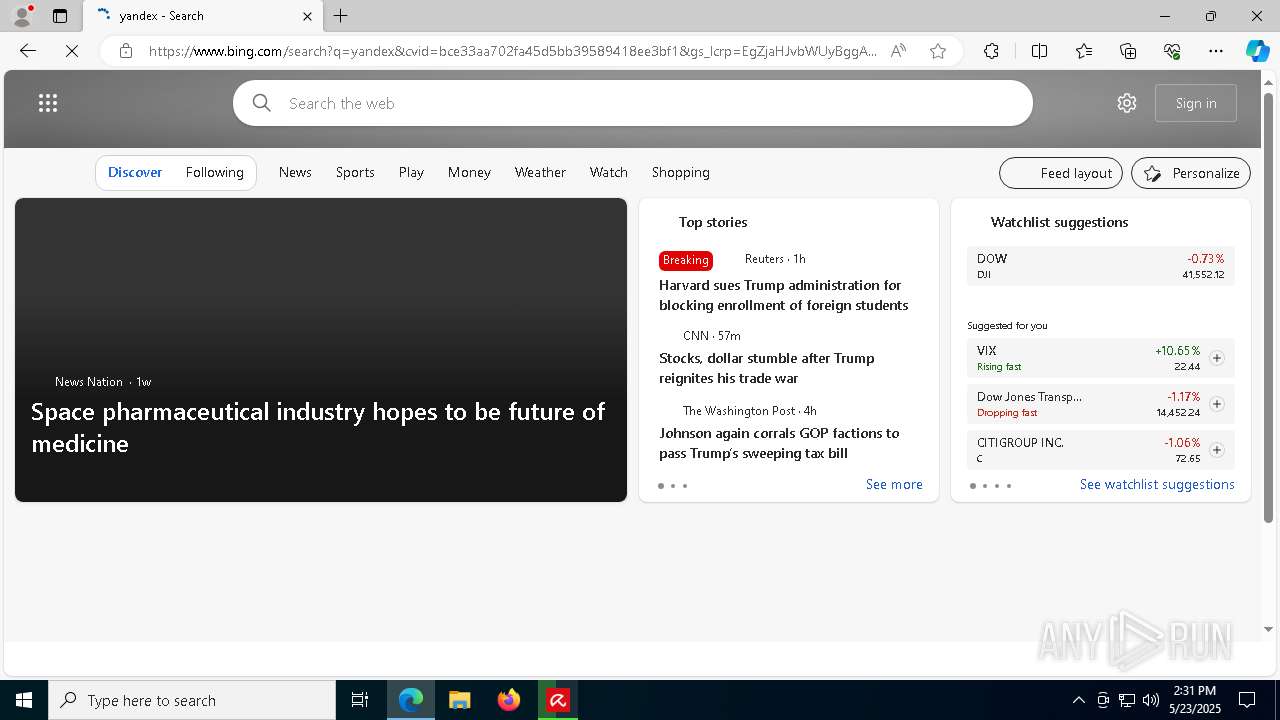Open Browser essentials heart icon
The image size is (1280, 720).
pos(1172,51)
